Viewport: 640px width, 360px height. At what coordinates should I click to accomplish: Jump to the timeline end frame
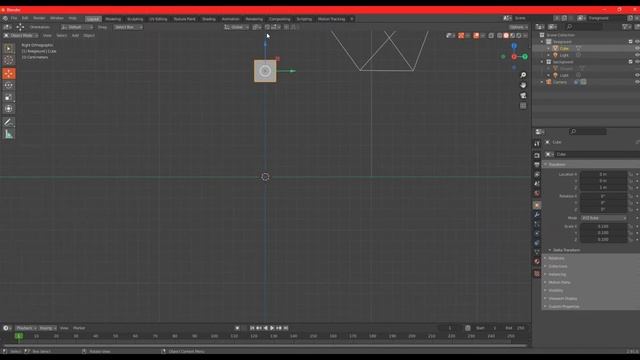[x=286, y=328]
